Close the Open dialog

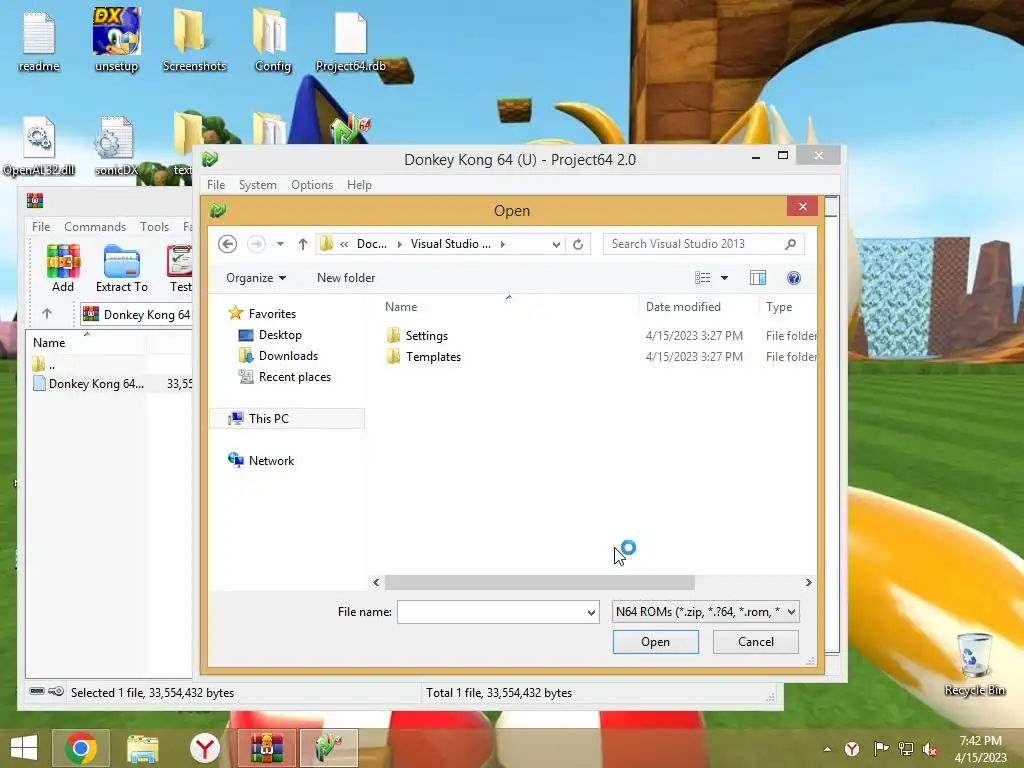pyautogui.click(x=803, y=207)
